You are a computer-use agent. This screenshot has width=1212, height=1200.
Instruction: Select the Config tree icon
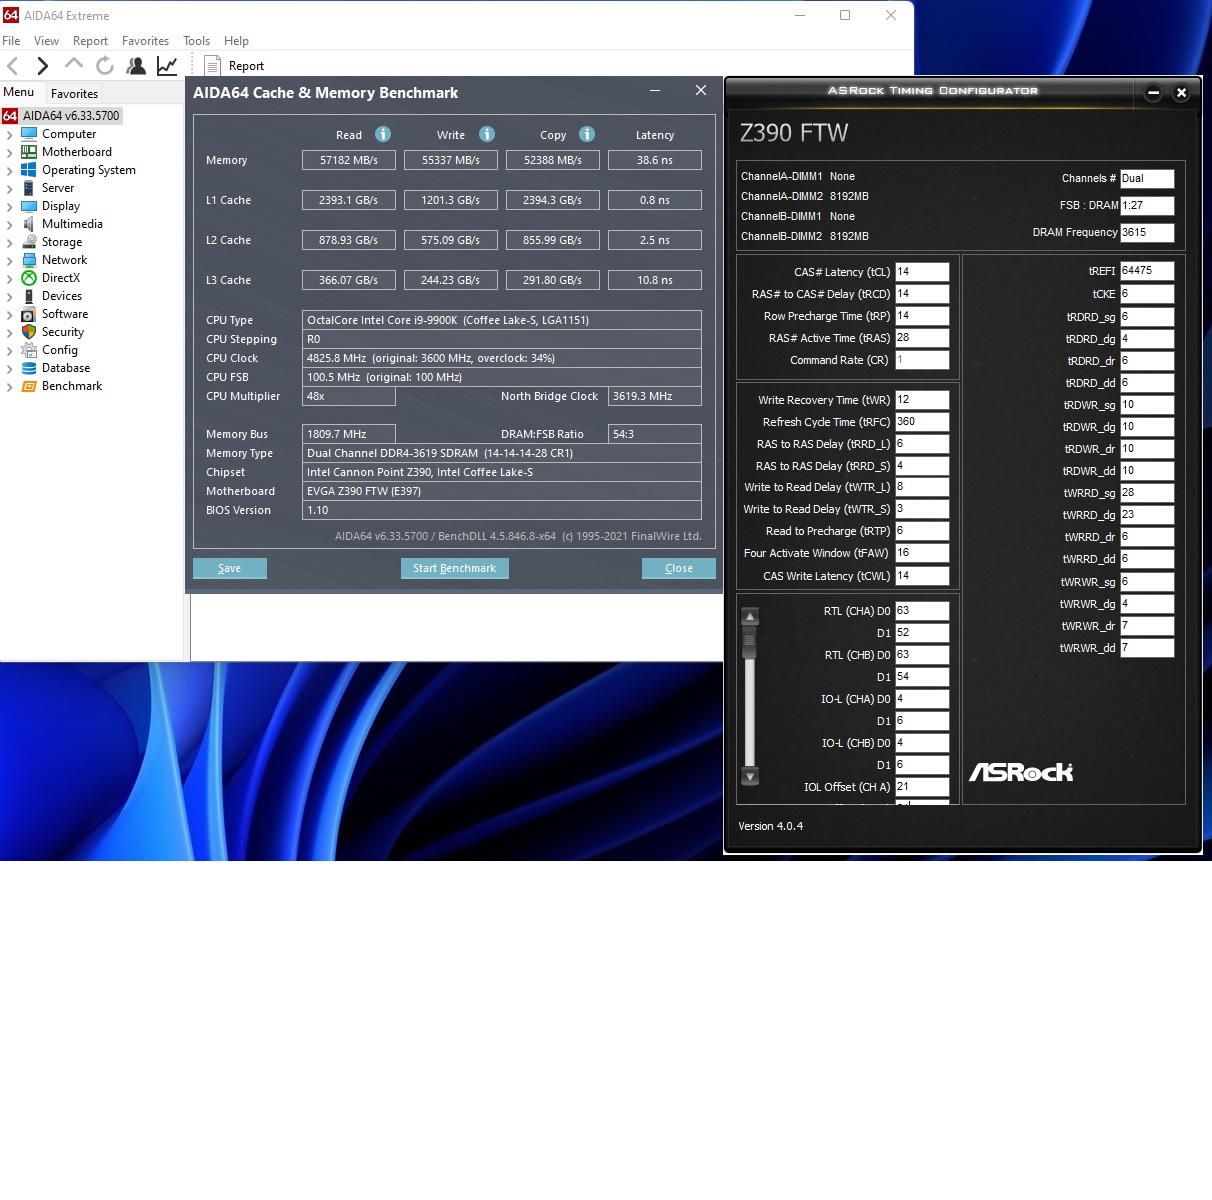tap(29, 350)
